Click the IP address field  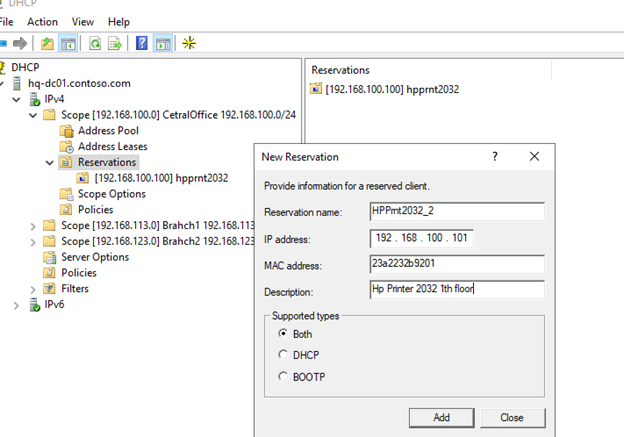tap(421, 238)
